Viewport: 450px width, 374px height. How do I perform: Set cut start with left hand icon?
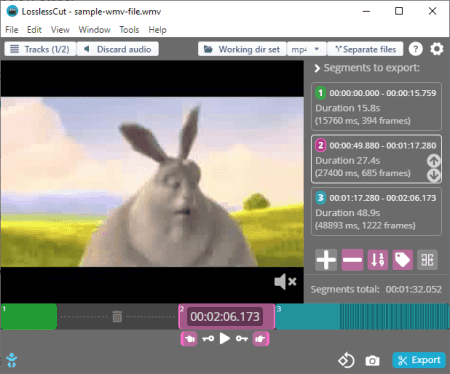[189, 339]
